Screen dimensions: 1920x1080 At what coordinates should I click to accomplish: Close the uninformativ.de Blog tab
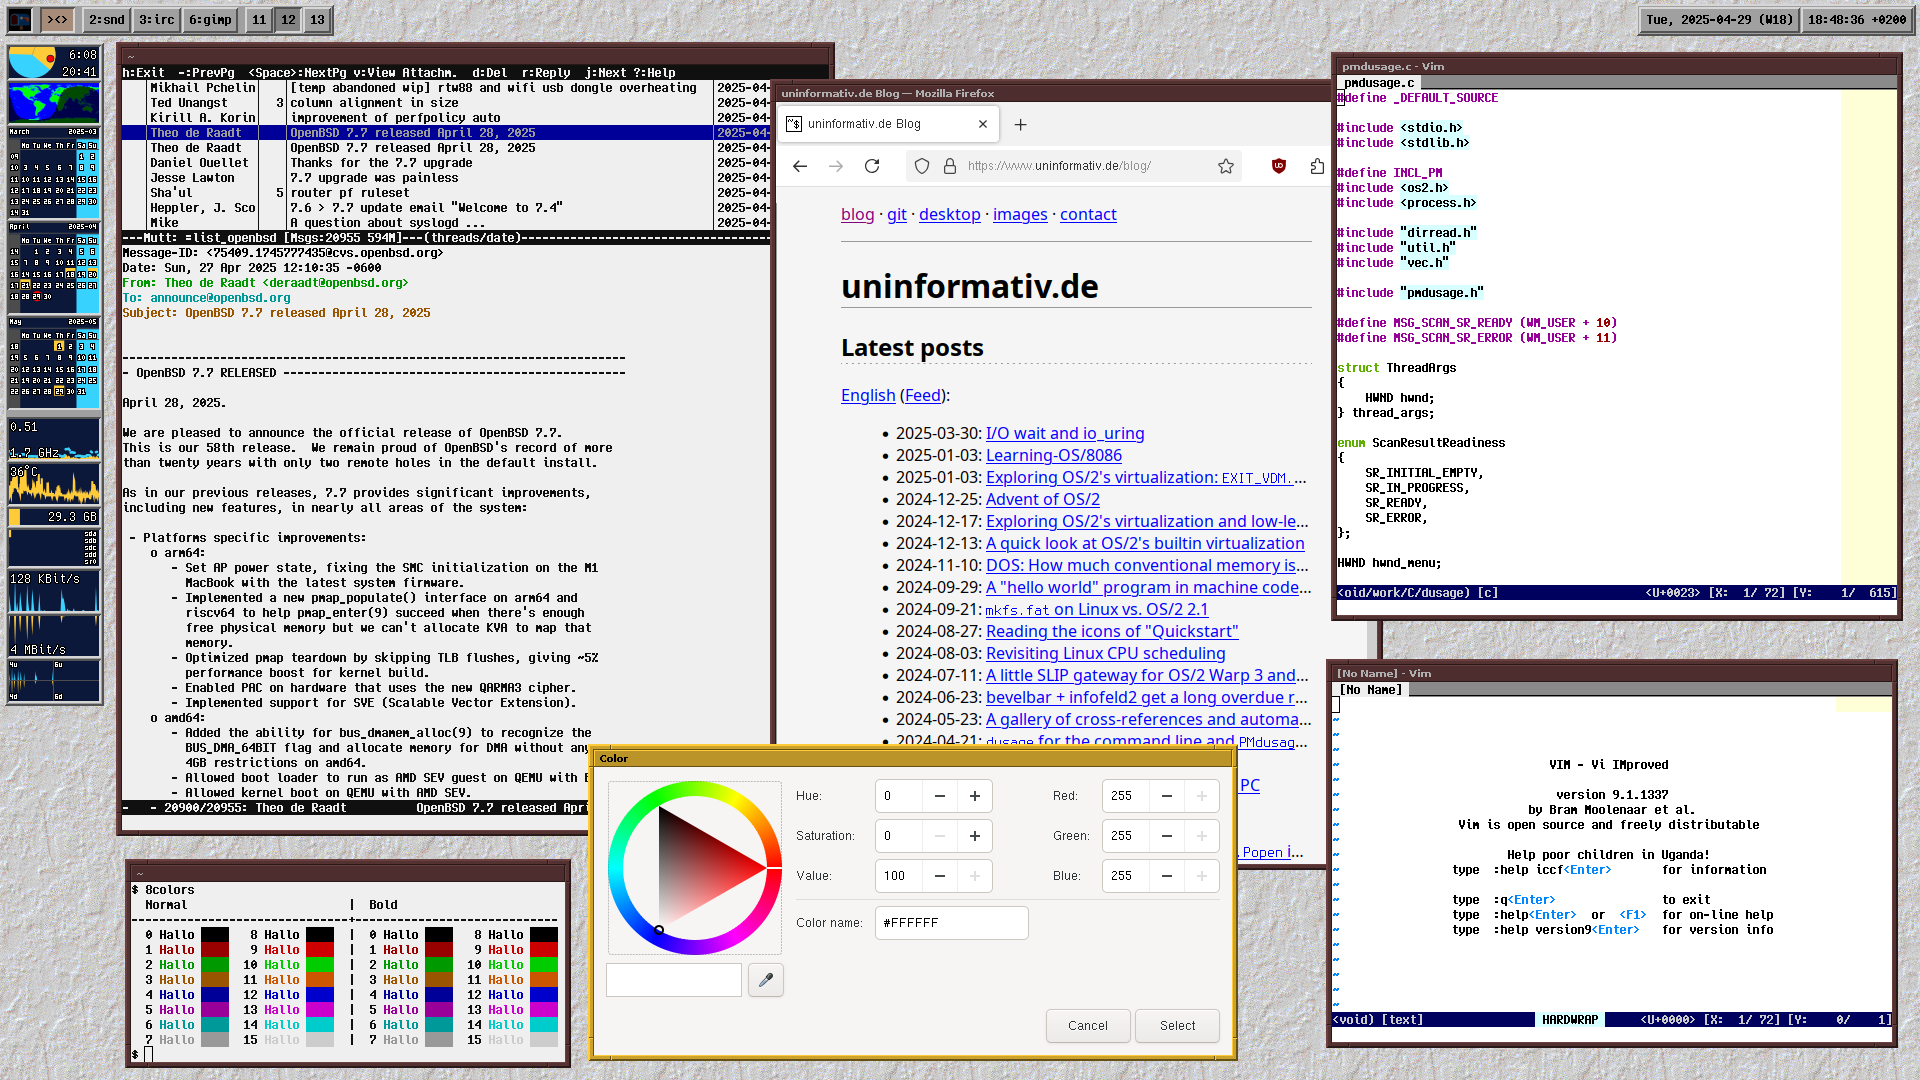click(x=983, y=124)
